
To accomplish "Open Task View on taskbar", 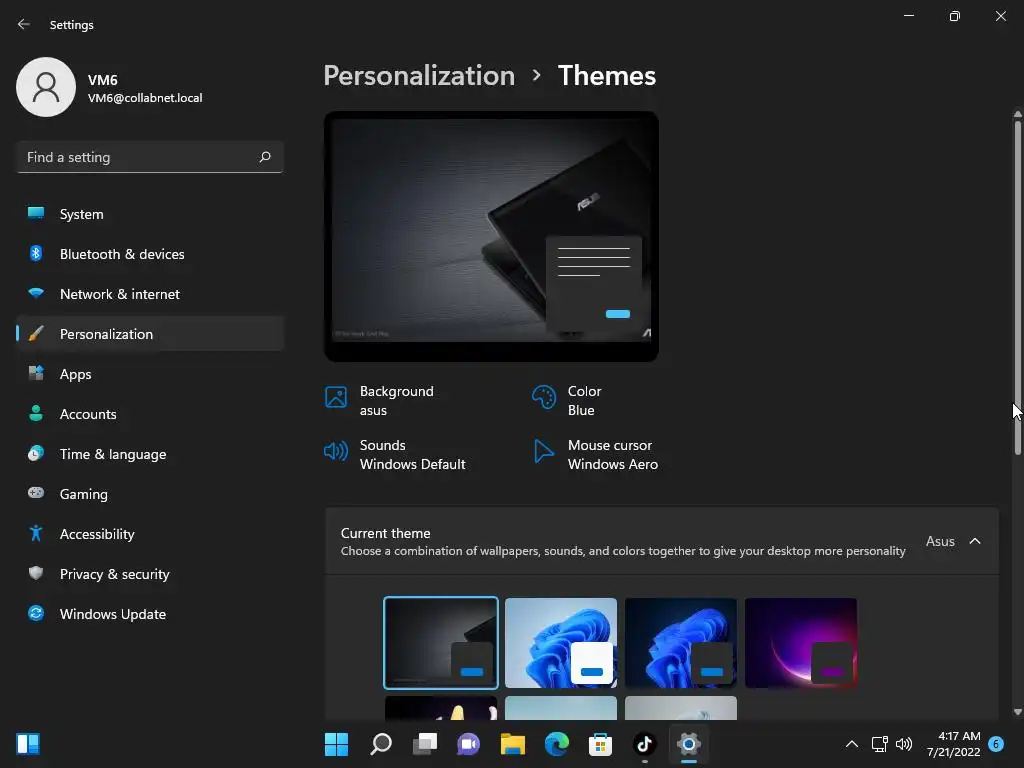I will (424, 744).
